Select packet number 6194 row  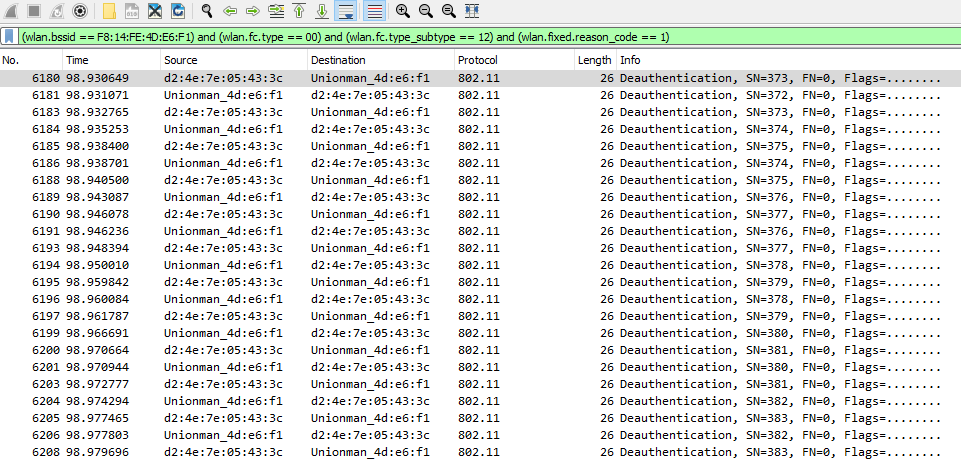tap(480, 265)
